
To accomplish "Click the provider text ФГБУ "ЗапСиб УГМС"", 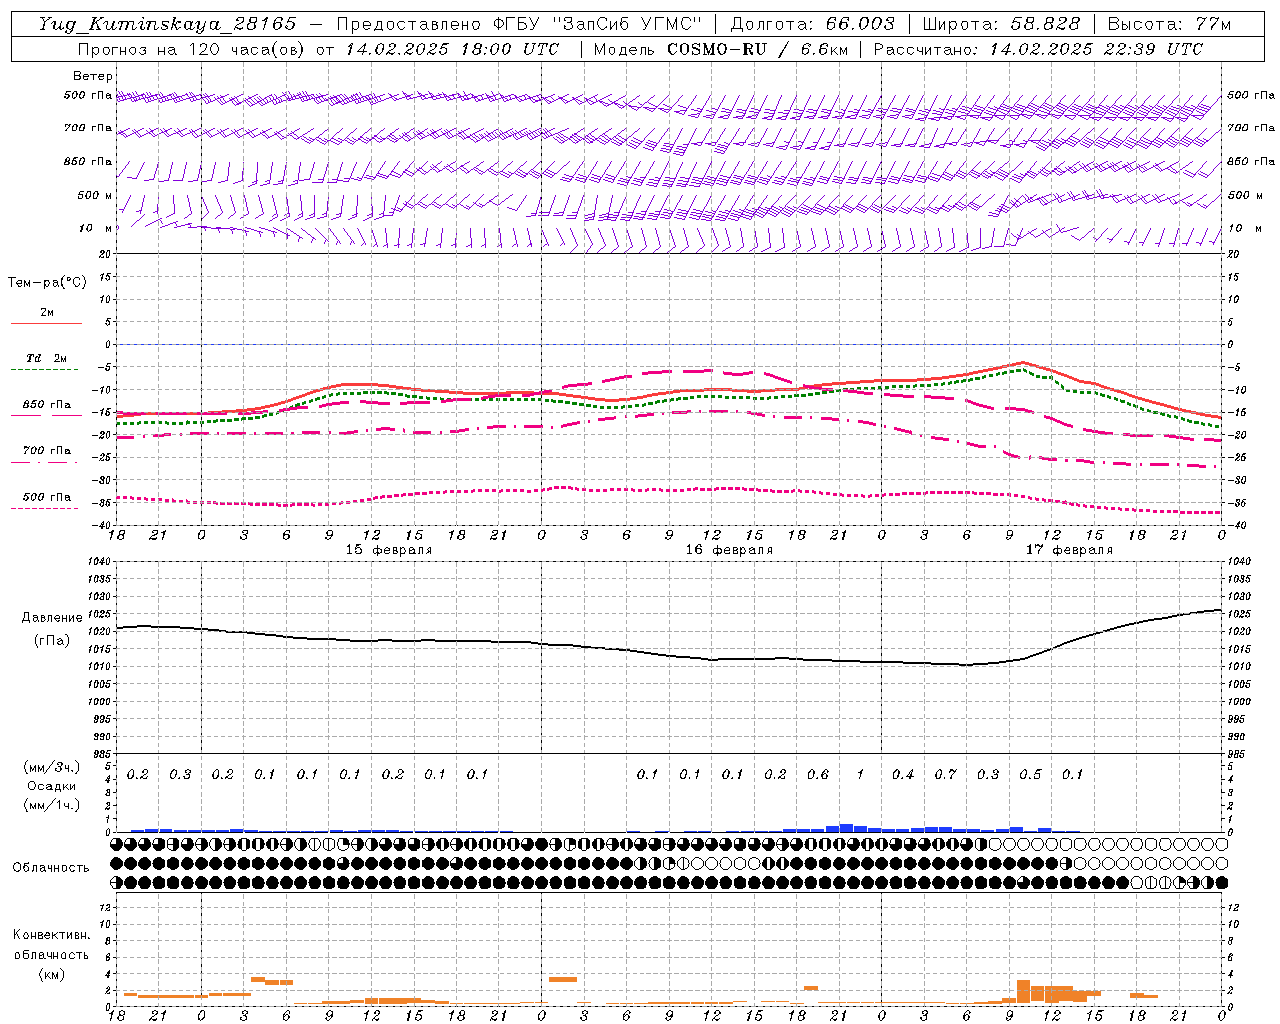I will pos(598,24).
